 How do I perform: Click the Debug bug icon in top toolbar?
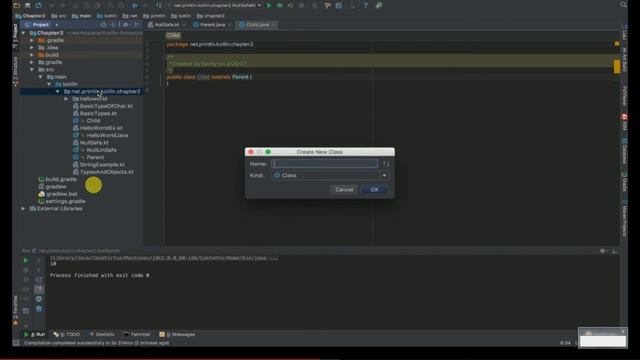pyautogui.click(x=280, y=5)
